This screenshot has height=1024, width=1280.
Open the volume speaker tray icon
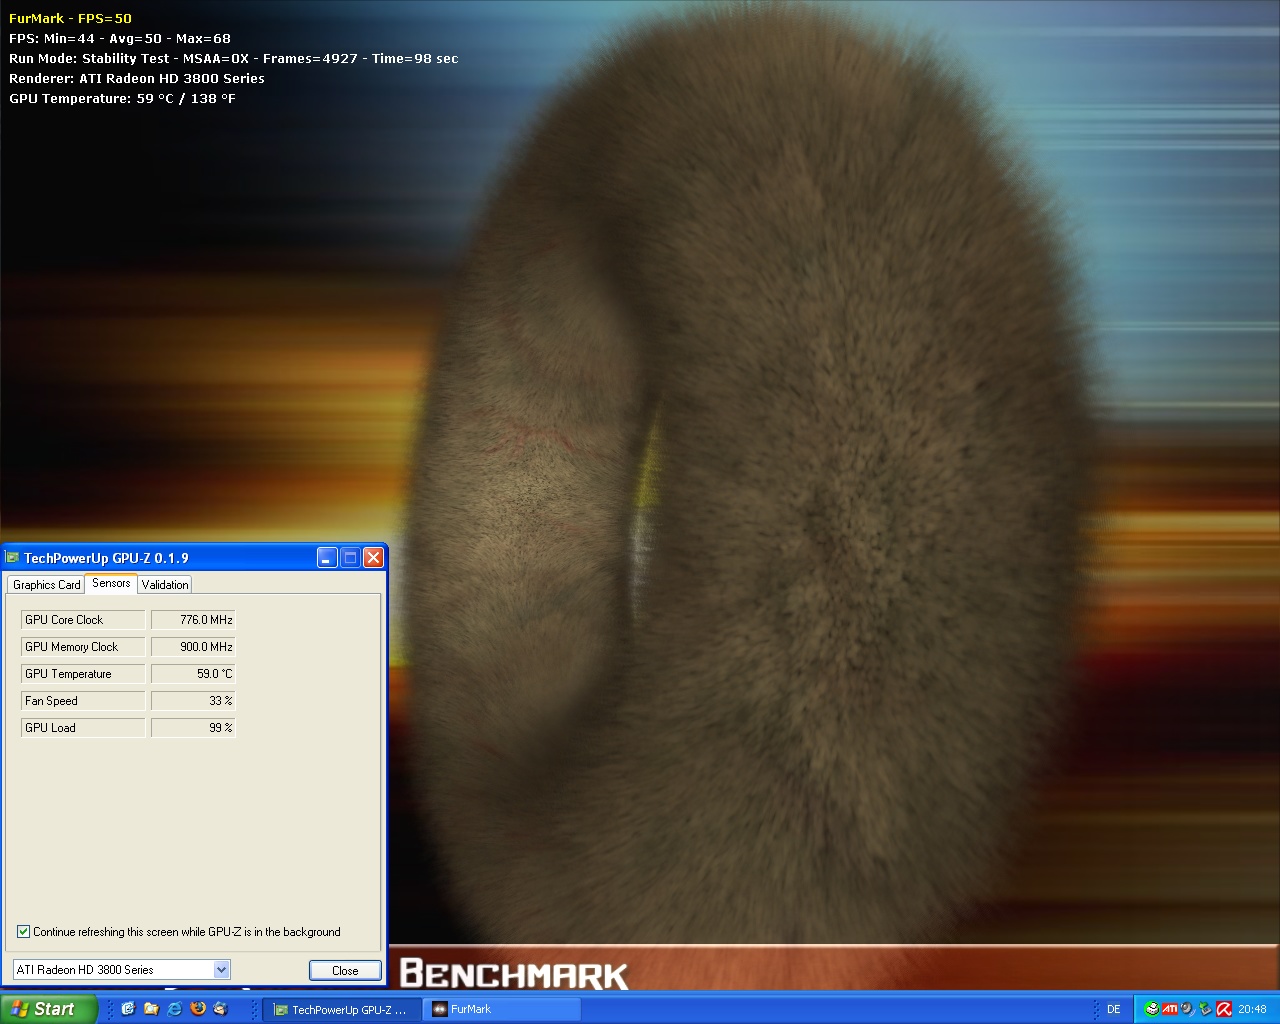(x=1187, y=1009)
